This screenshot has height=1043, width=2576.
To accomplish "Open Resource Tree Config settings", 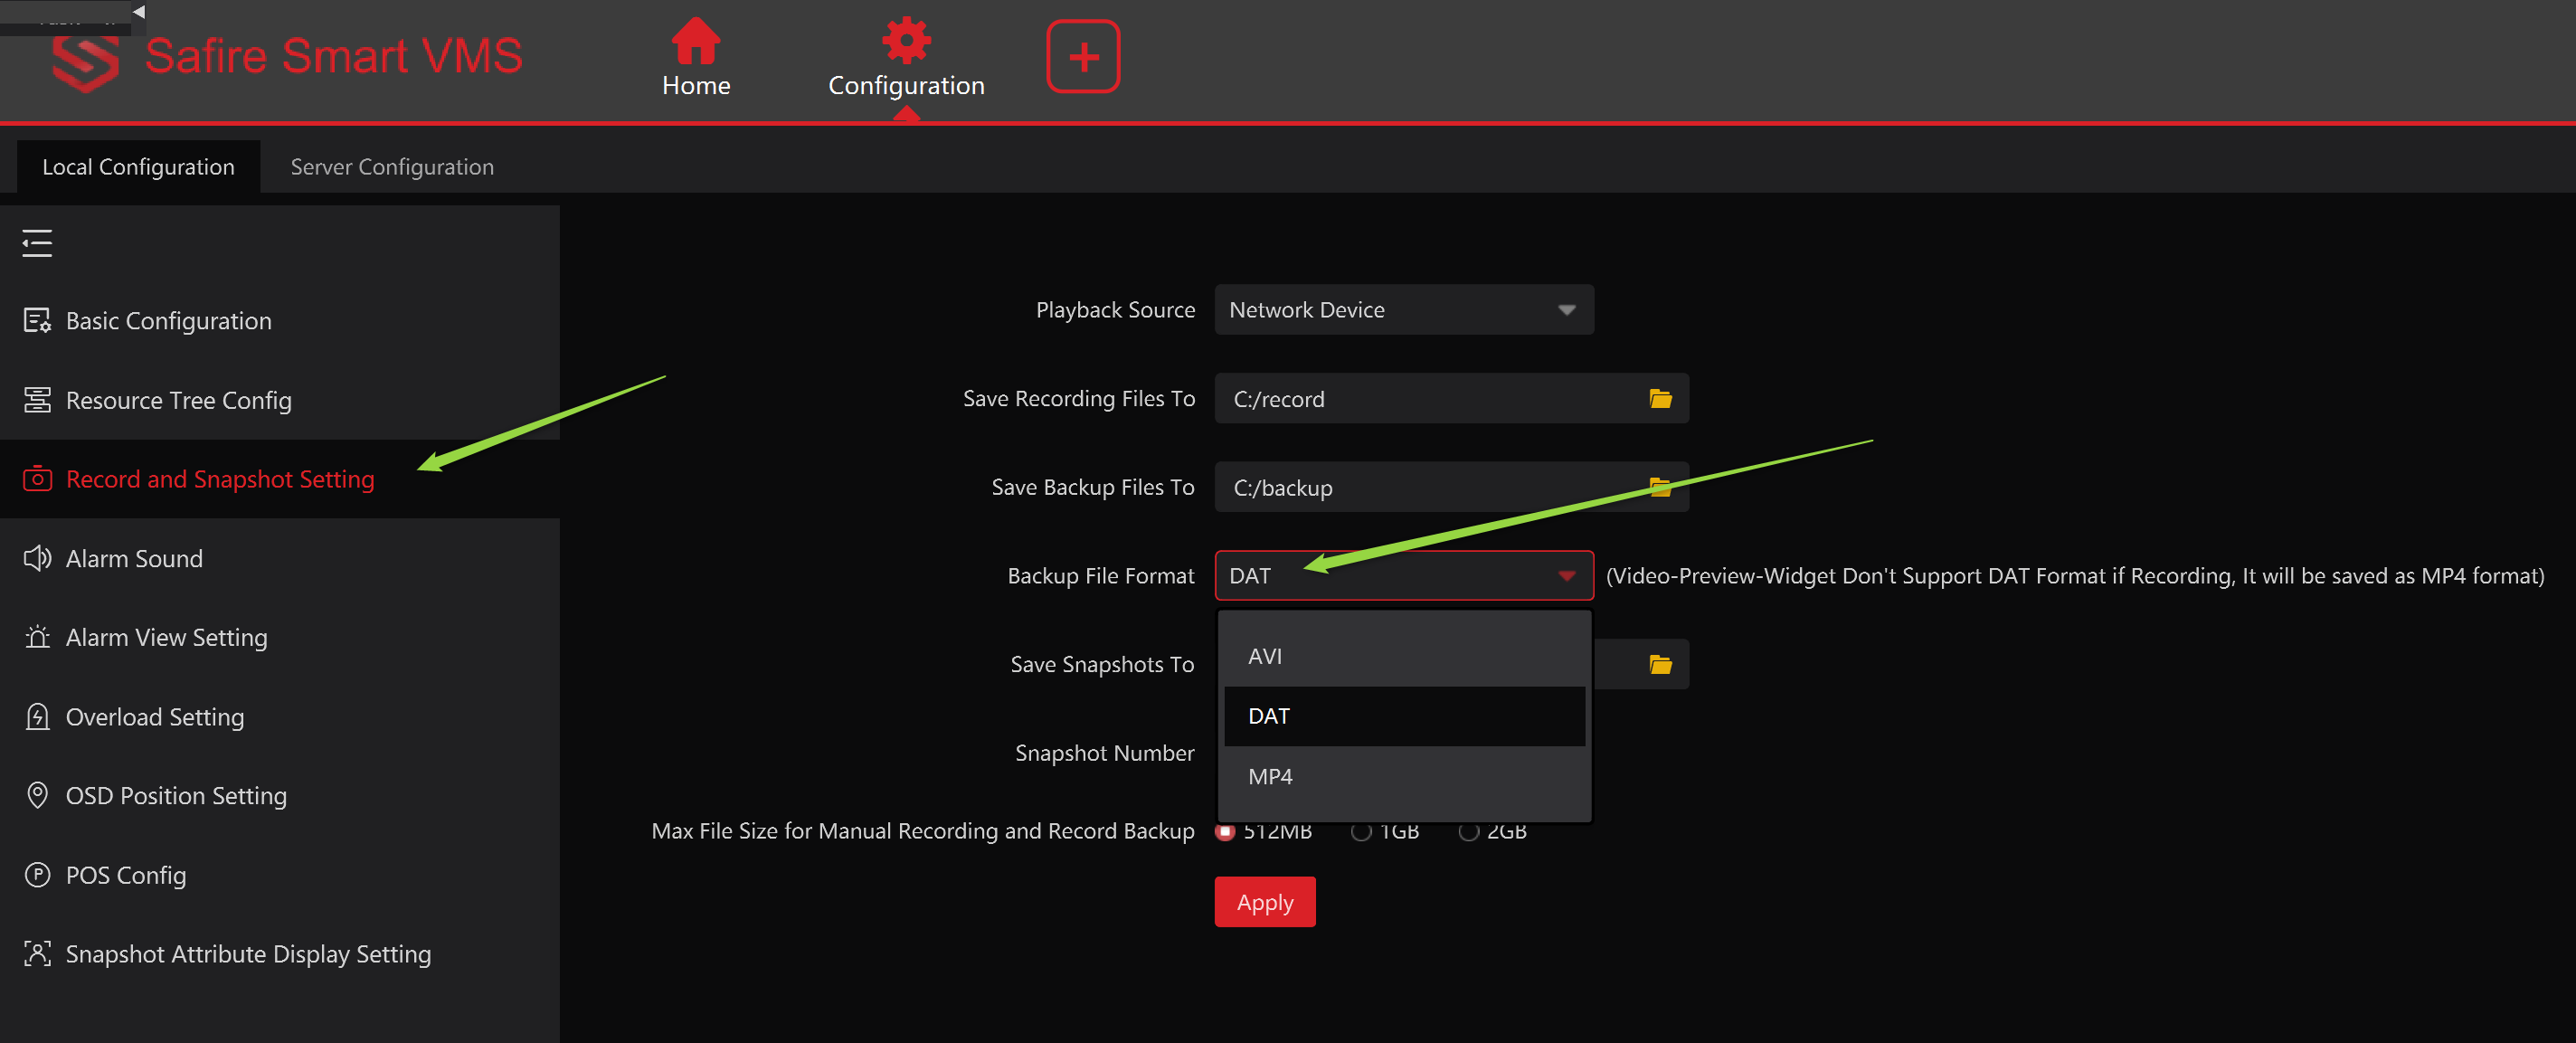I will pyautogui.click(x=280, y=400).
